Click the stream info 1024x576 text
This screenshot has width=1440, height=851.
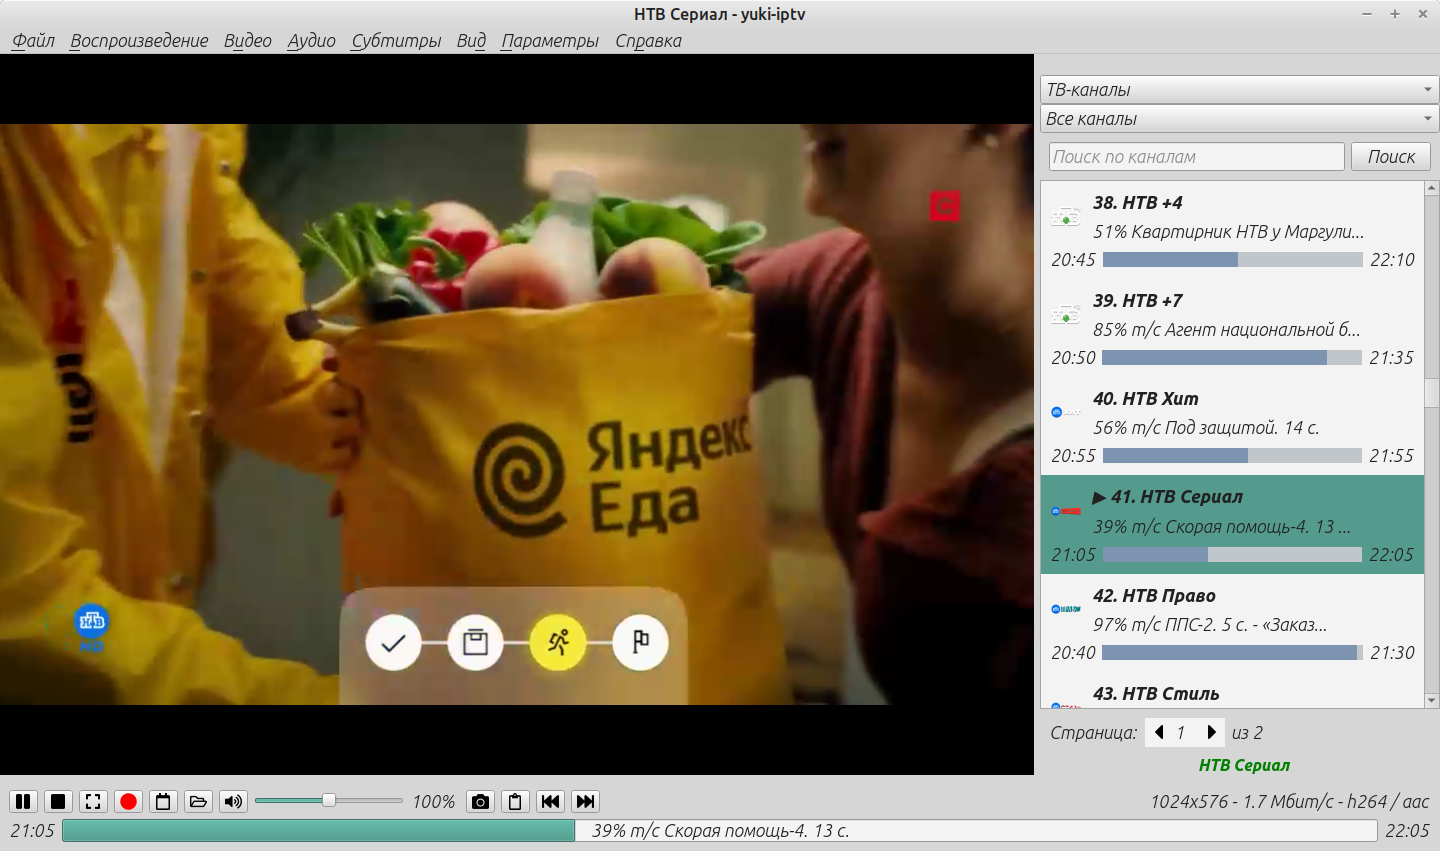[x=1289, y=801]
